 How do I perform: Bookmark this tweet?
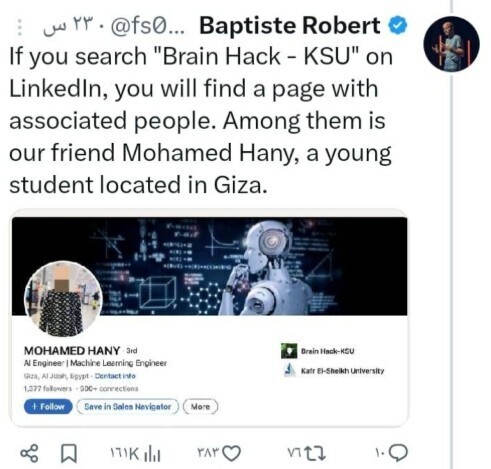point(69,454)
